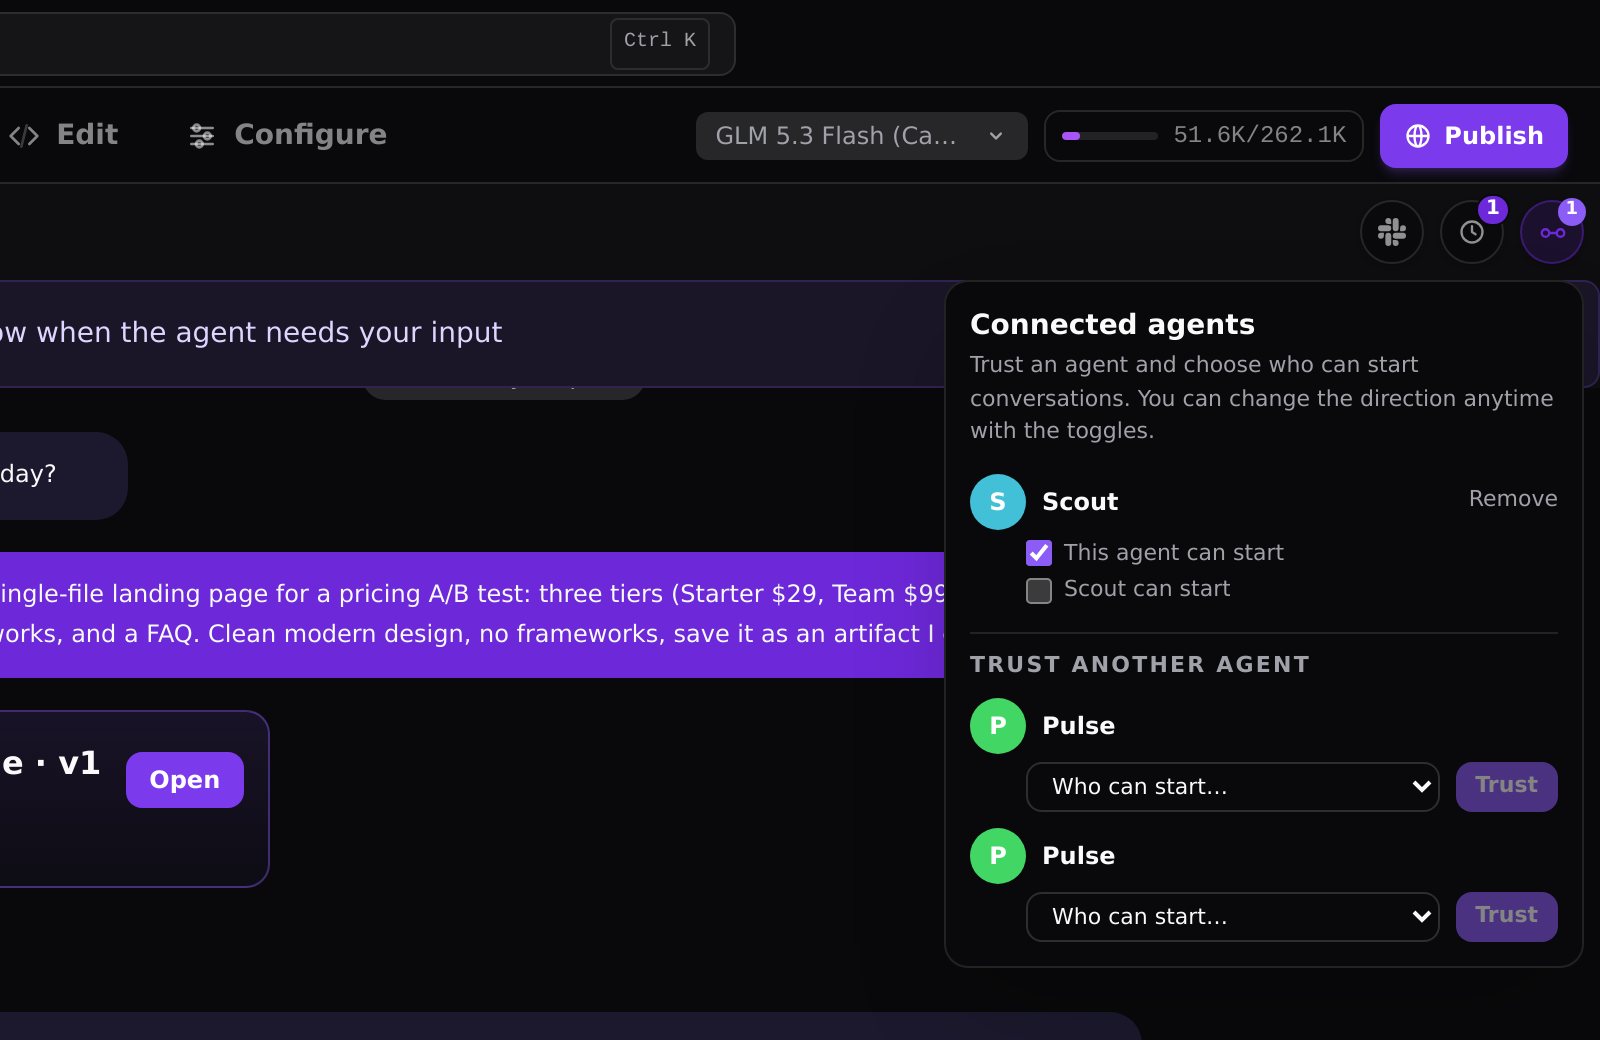Click the second Pulse agent's green avatar

tap(997, 856)
